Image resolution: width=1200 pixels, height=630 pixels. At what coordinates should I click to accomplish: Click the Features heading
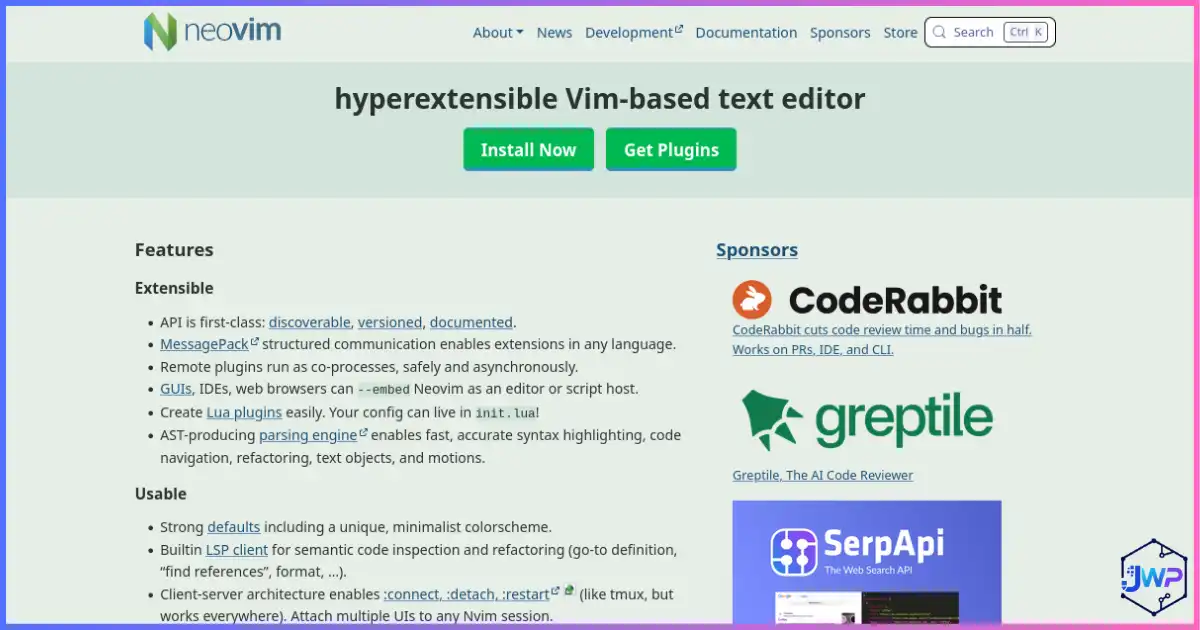(174, 250)
